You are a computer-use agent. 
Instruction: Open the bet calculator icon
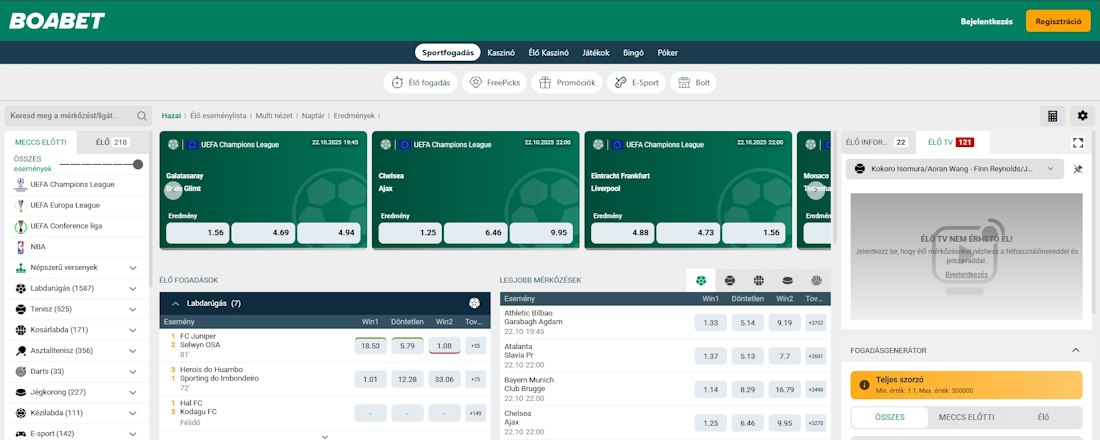coord(1052,116)
